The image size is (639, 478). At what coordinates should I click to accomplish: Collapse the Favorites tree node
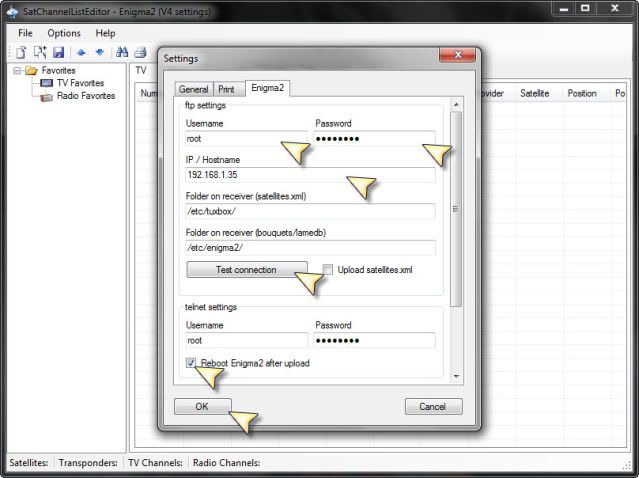click(x=17, y=70)
